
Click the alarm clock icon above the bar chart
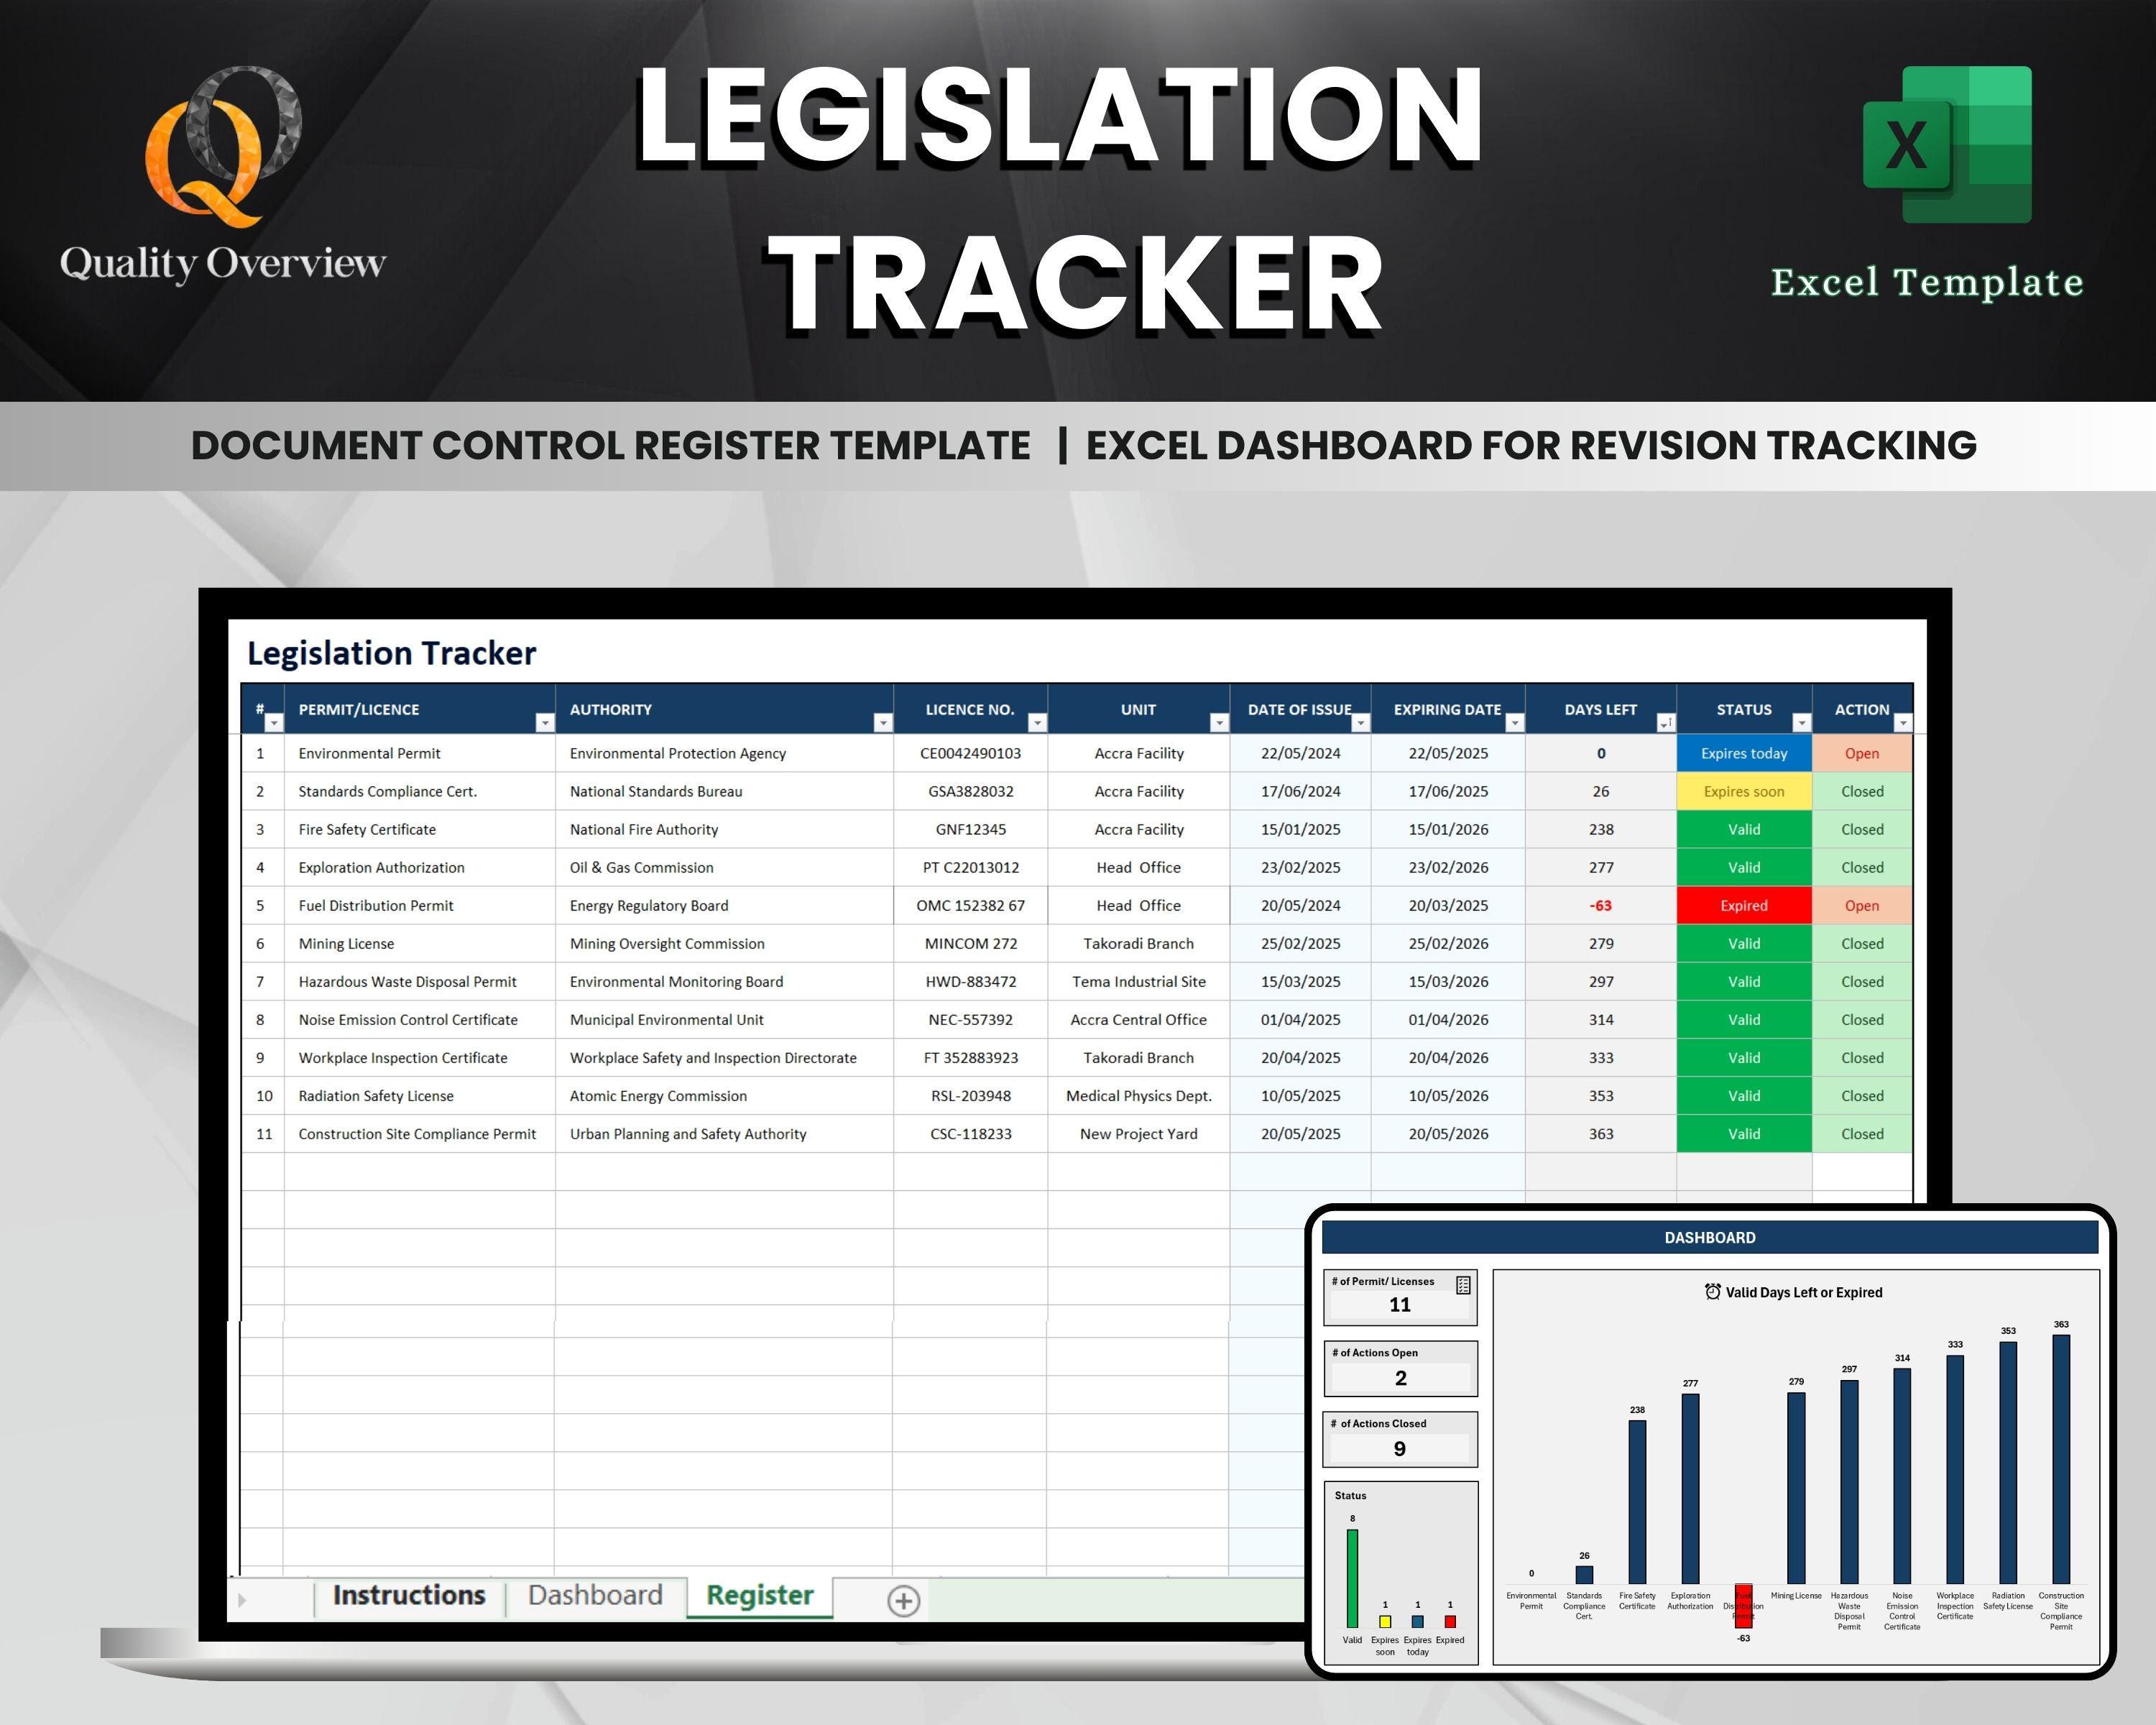[1713, 1292]
